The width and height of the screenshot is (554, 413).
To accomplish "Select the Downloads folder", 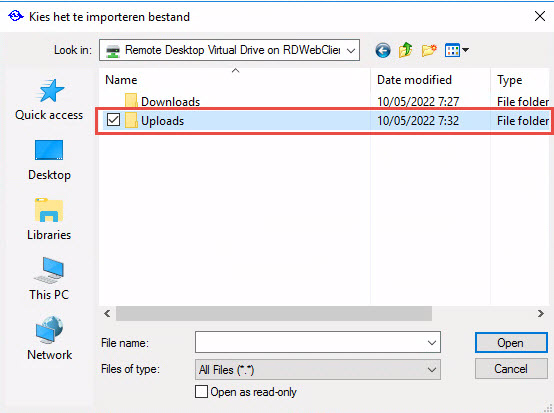I will click(x=170, y=102).
